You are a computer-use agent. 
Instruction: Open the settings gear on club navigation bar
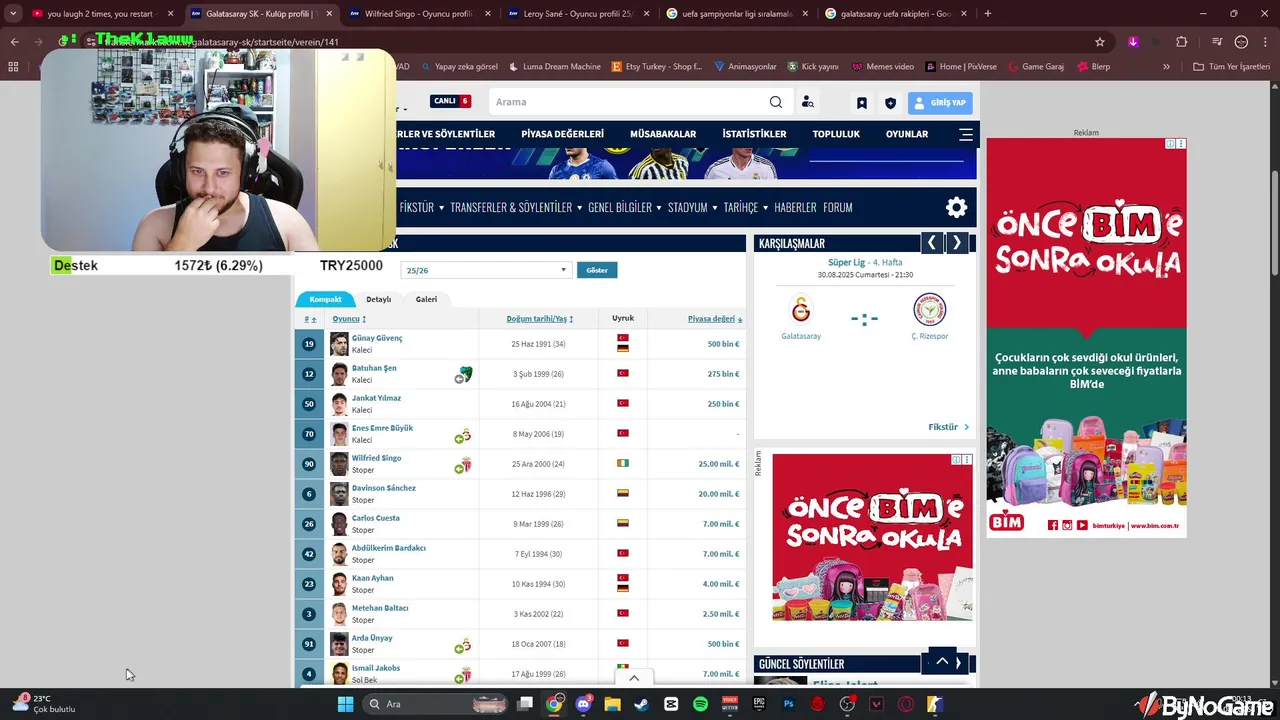point(957,207)
